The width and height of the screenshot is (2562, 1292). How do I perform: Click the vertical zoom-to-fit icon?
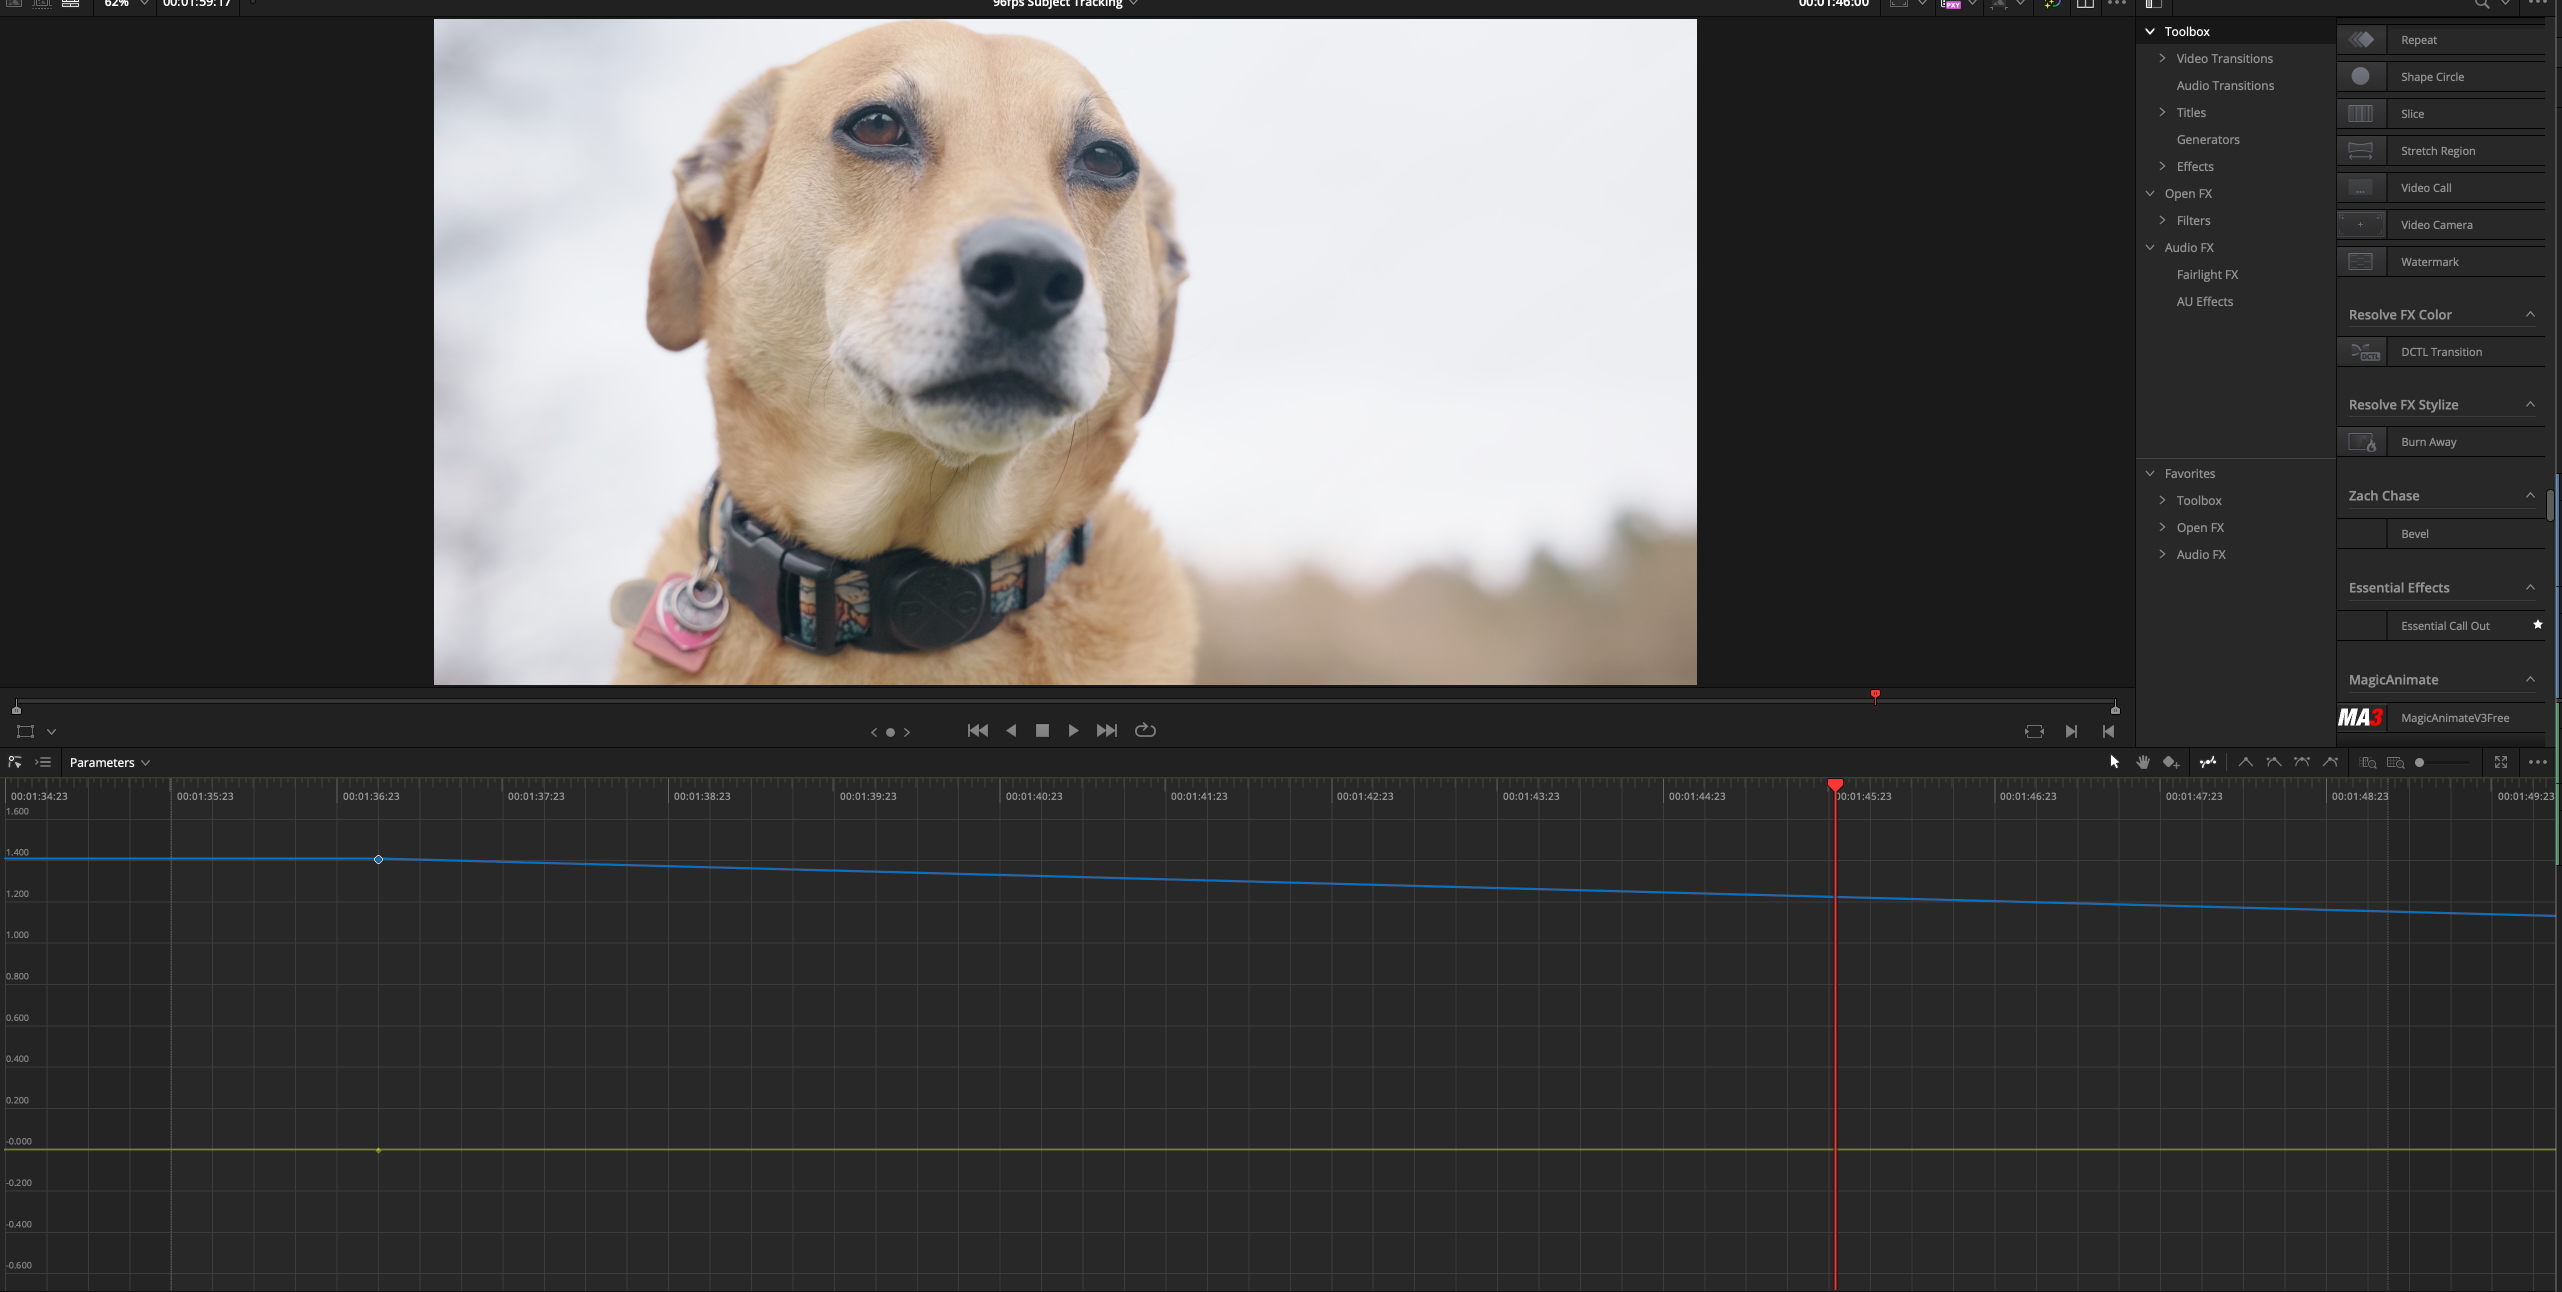coord(2367,762)
